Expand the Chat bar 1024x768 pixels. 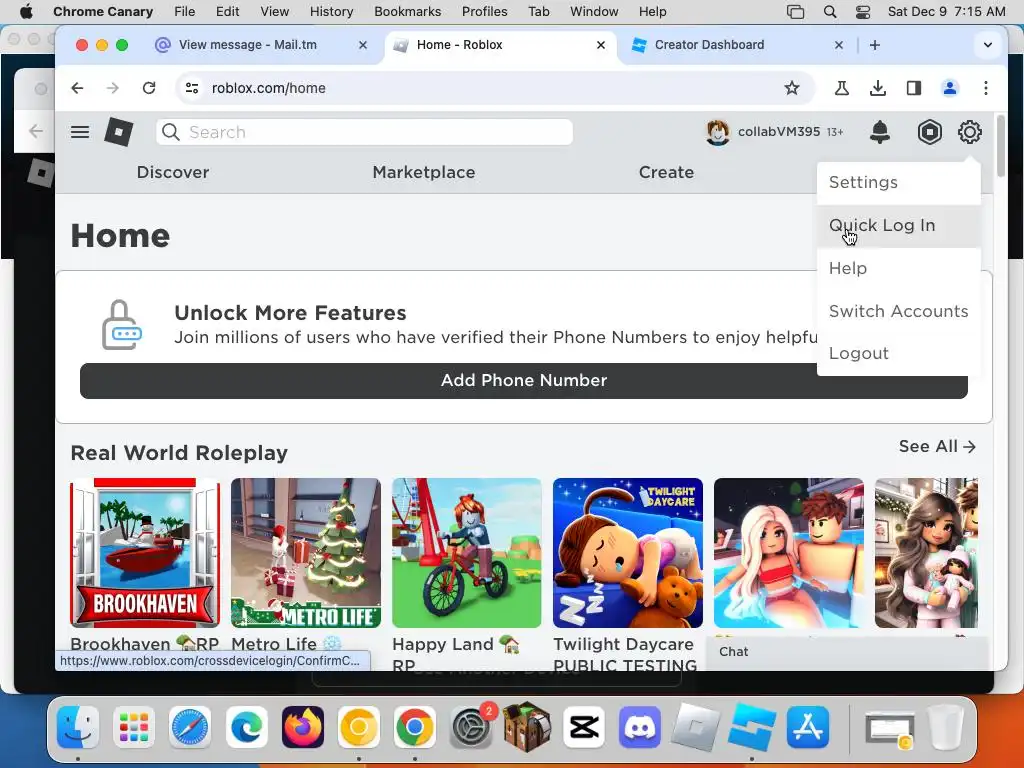[x=848, y=652]
